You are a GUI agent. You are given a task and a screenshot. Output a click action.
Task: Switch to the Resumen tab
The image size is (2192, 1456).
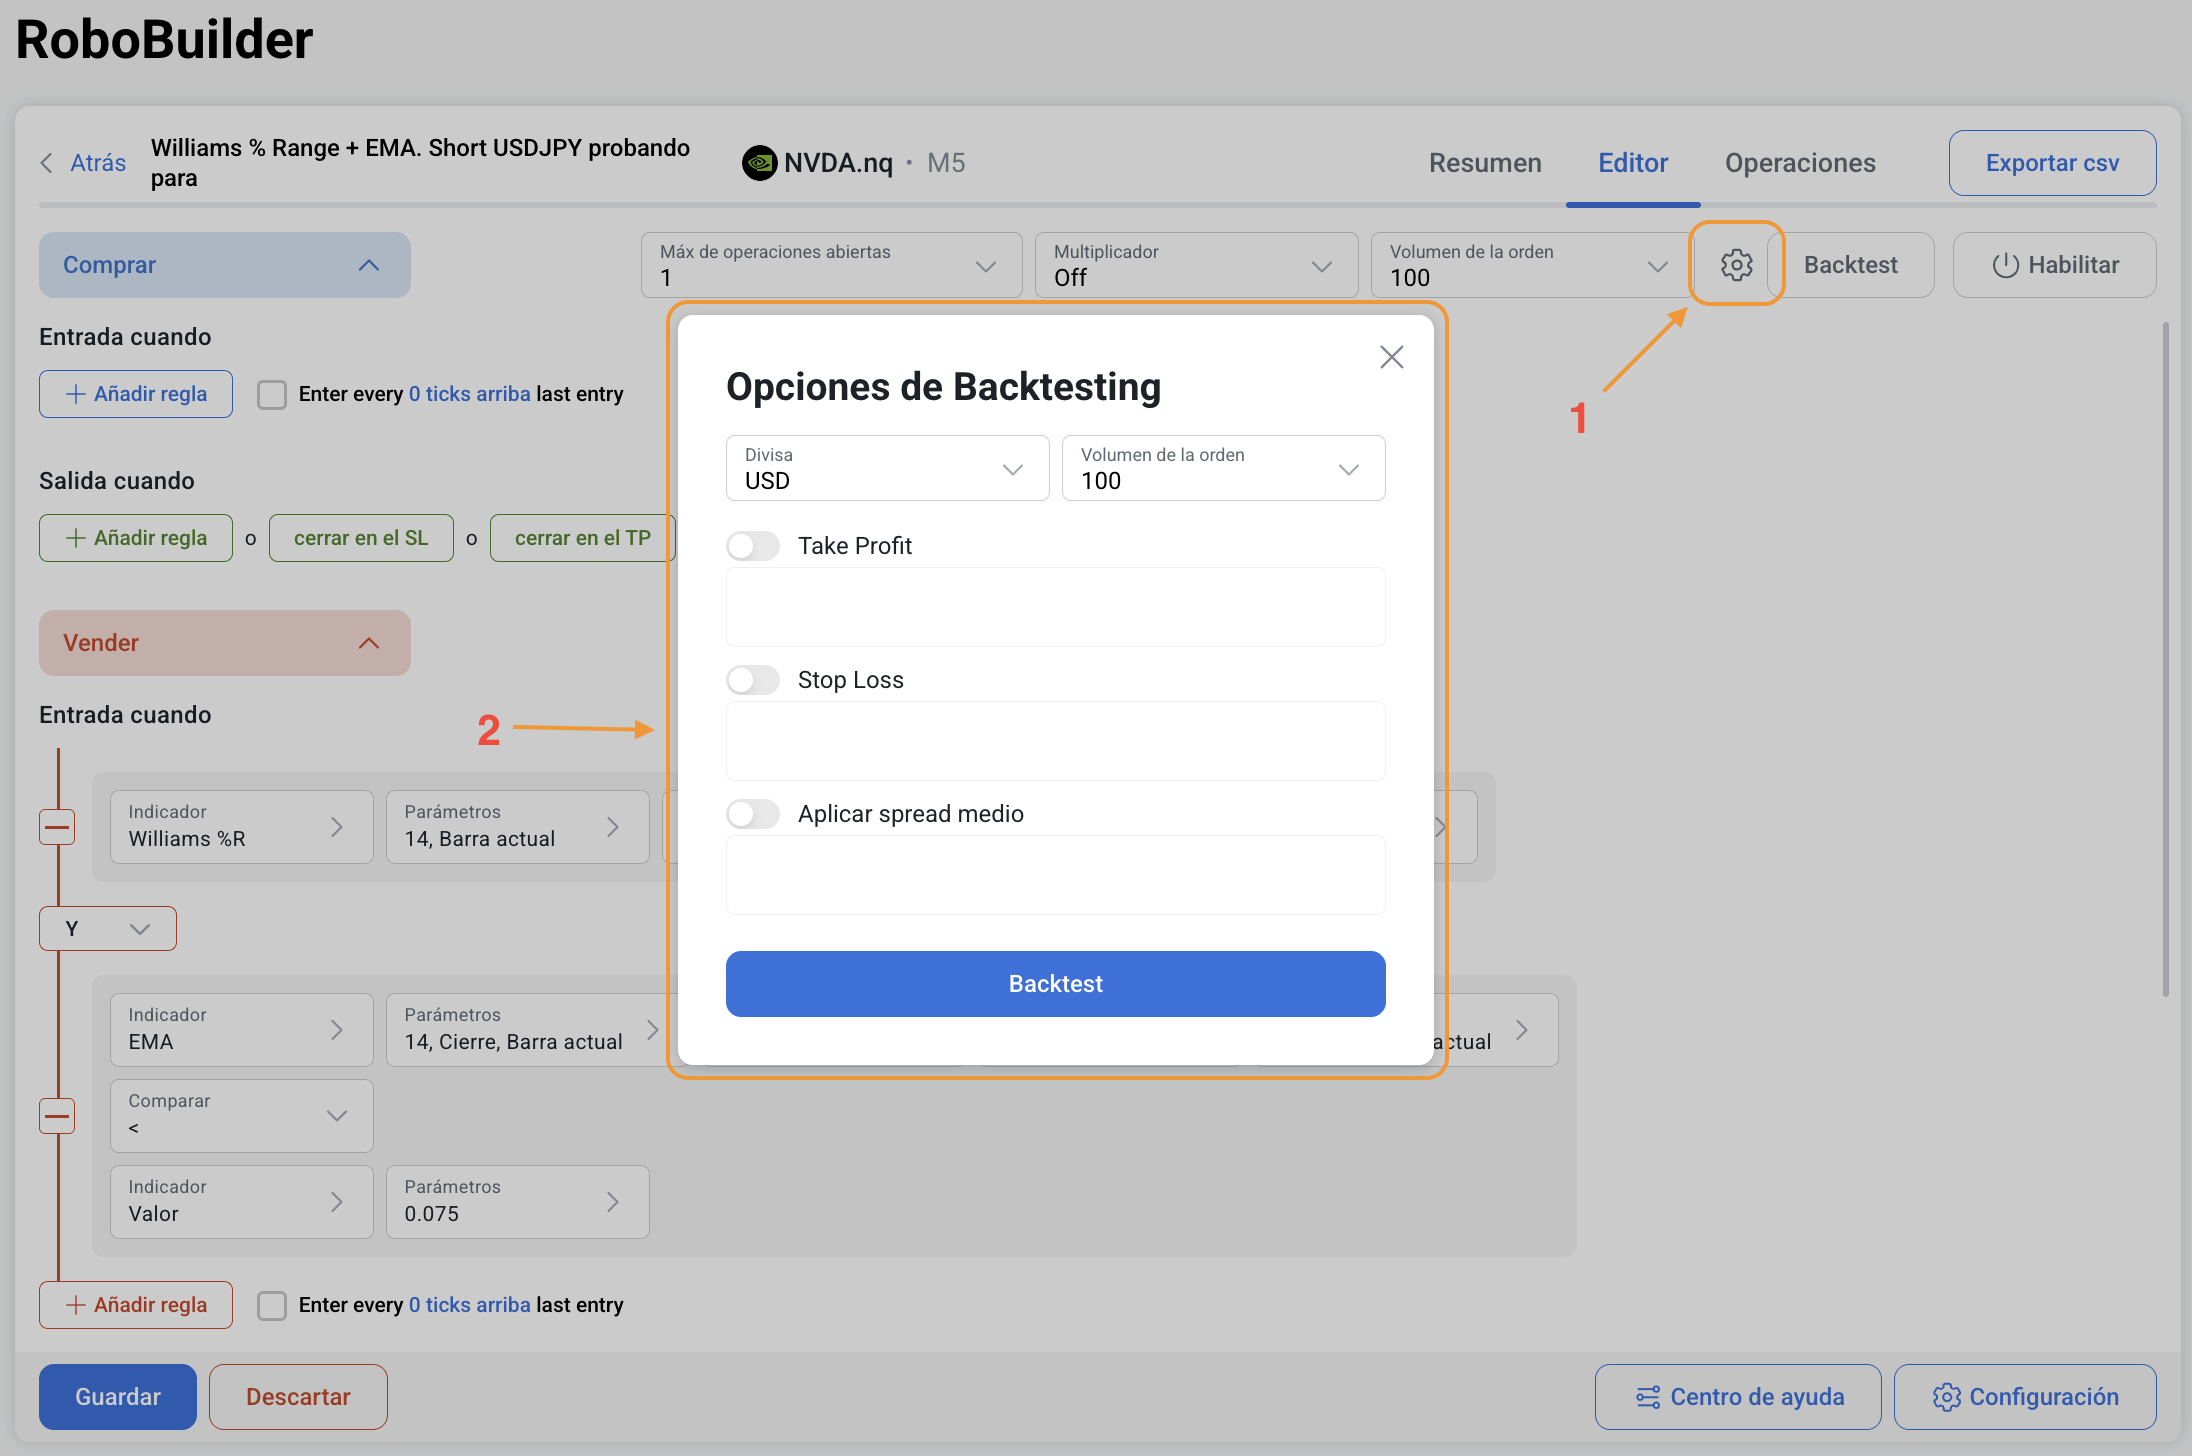point(1485,163)
